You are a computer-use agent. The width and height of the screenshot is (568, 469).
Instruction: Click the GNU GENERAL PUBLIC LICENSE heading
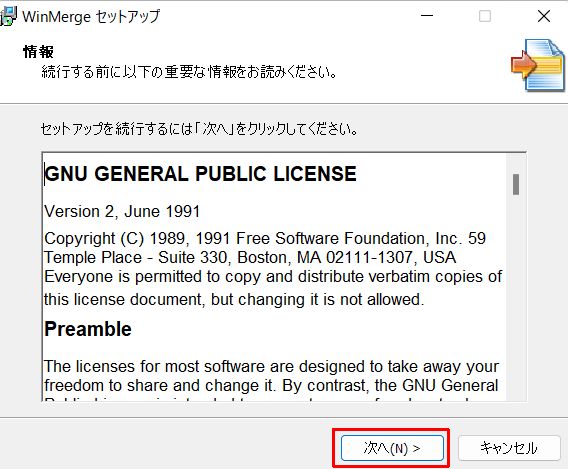point(200,174)
